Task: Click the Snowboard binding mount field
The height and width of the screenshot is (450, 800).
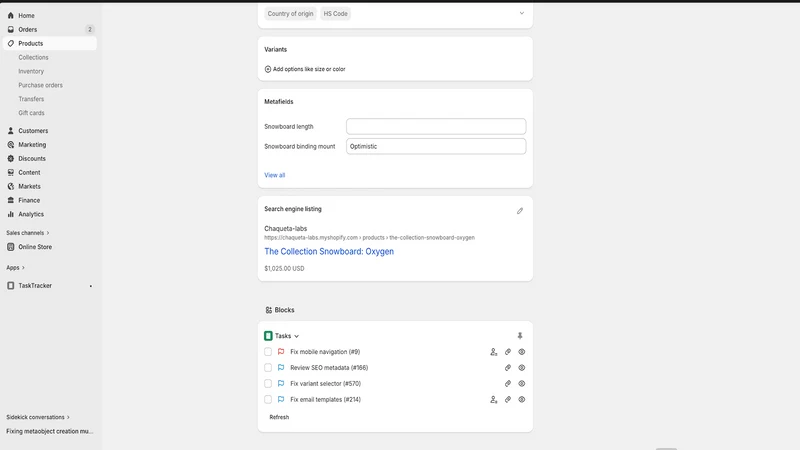Action: click(436, 146)
